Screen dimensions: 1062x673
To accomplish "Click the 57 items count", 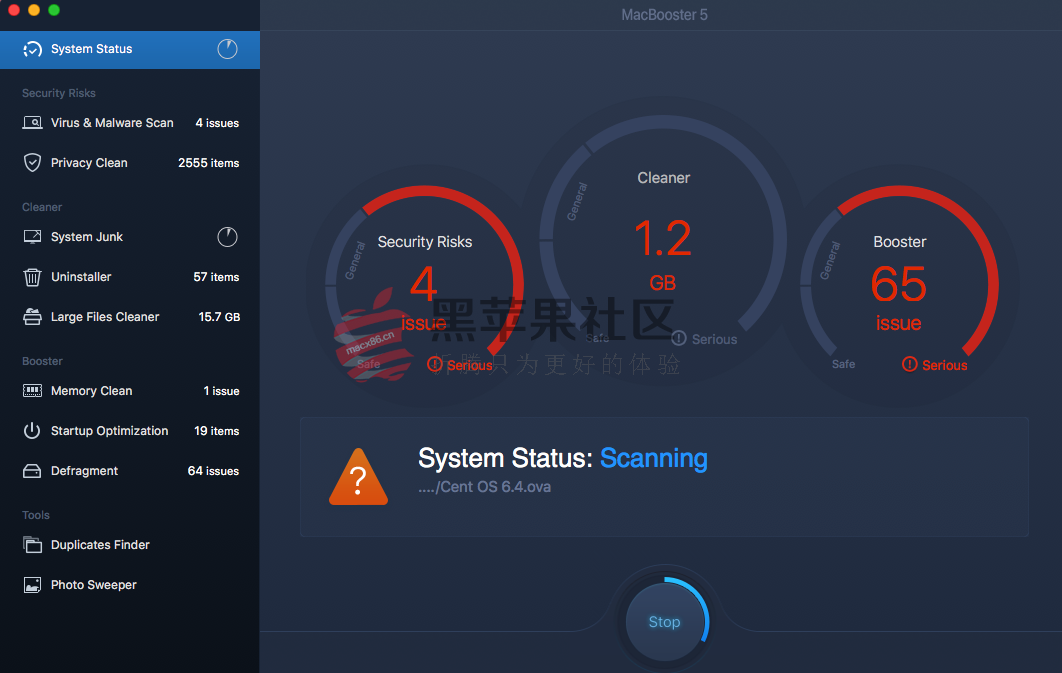I will pyautogui.click(x=216, y=277).
